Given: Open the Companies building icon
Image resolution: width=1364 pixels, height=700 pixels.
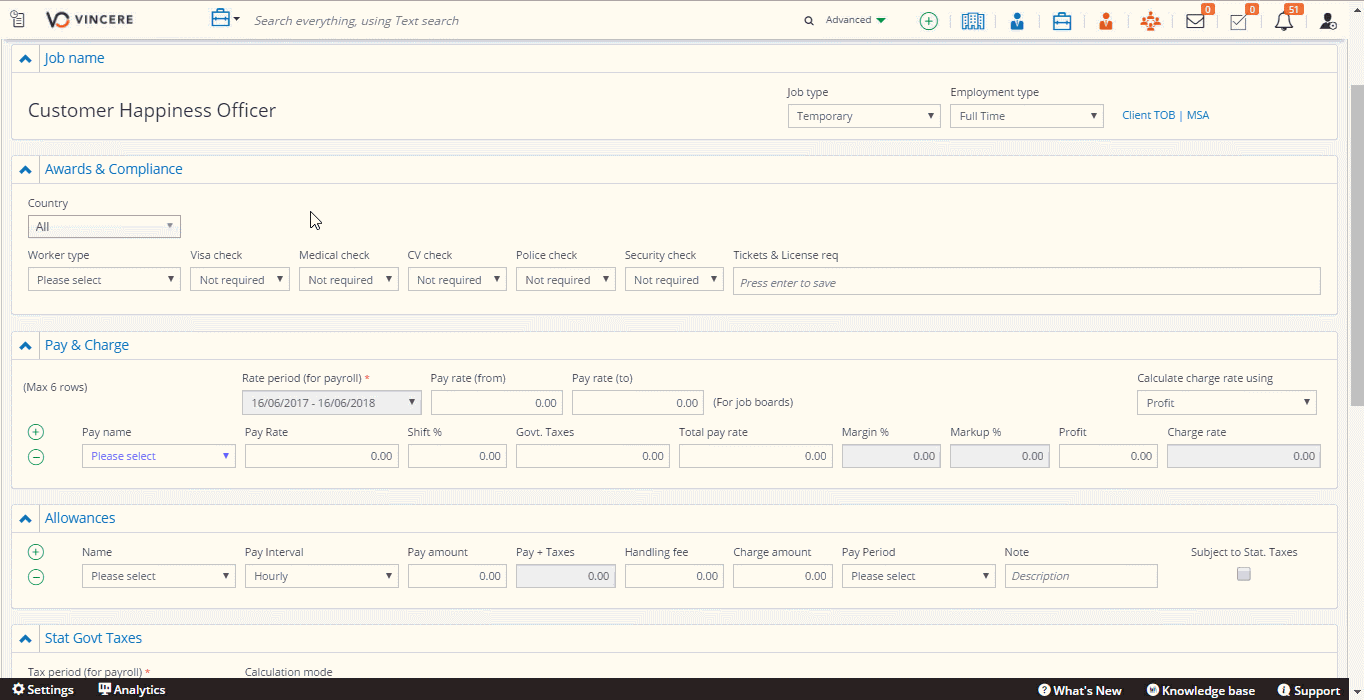Looking at the screenshot, I should pyautogui.click(x=972, y=21).
